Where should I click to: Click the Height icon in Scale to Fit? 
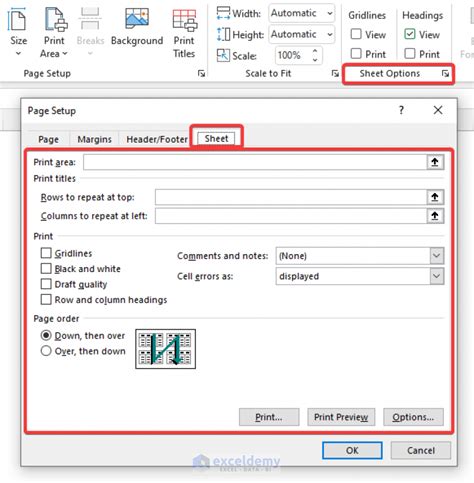tap(223, 34)
